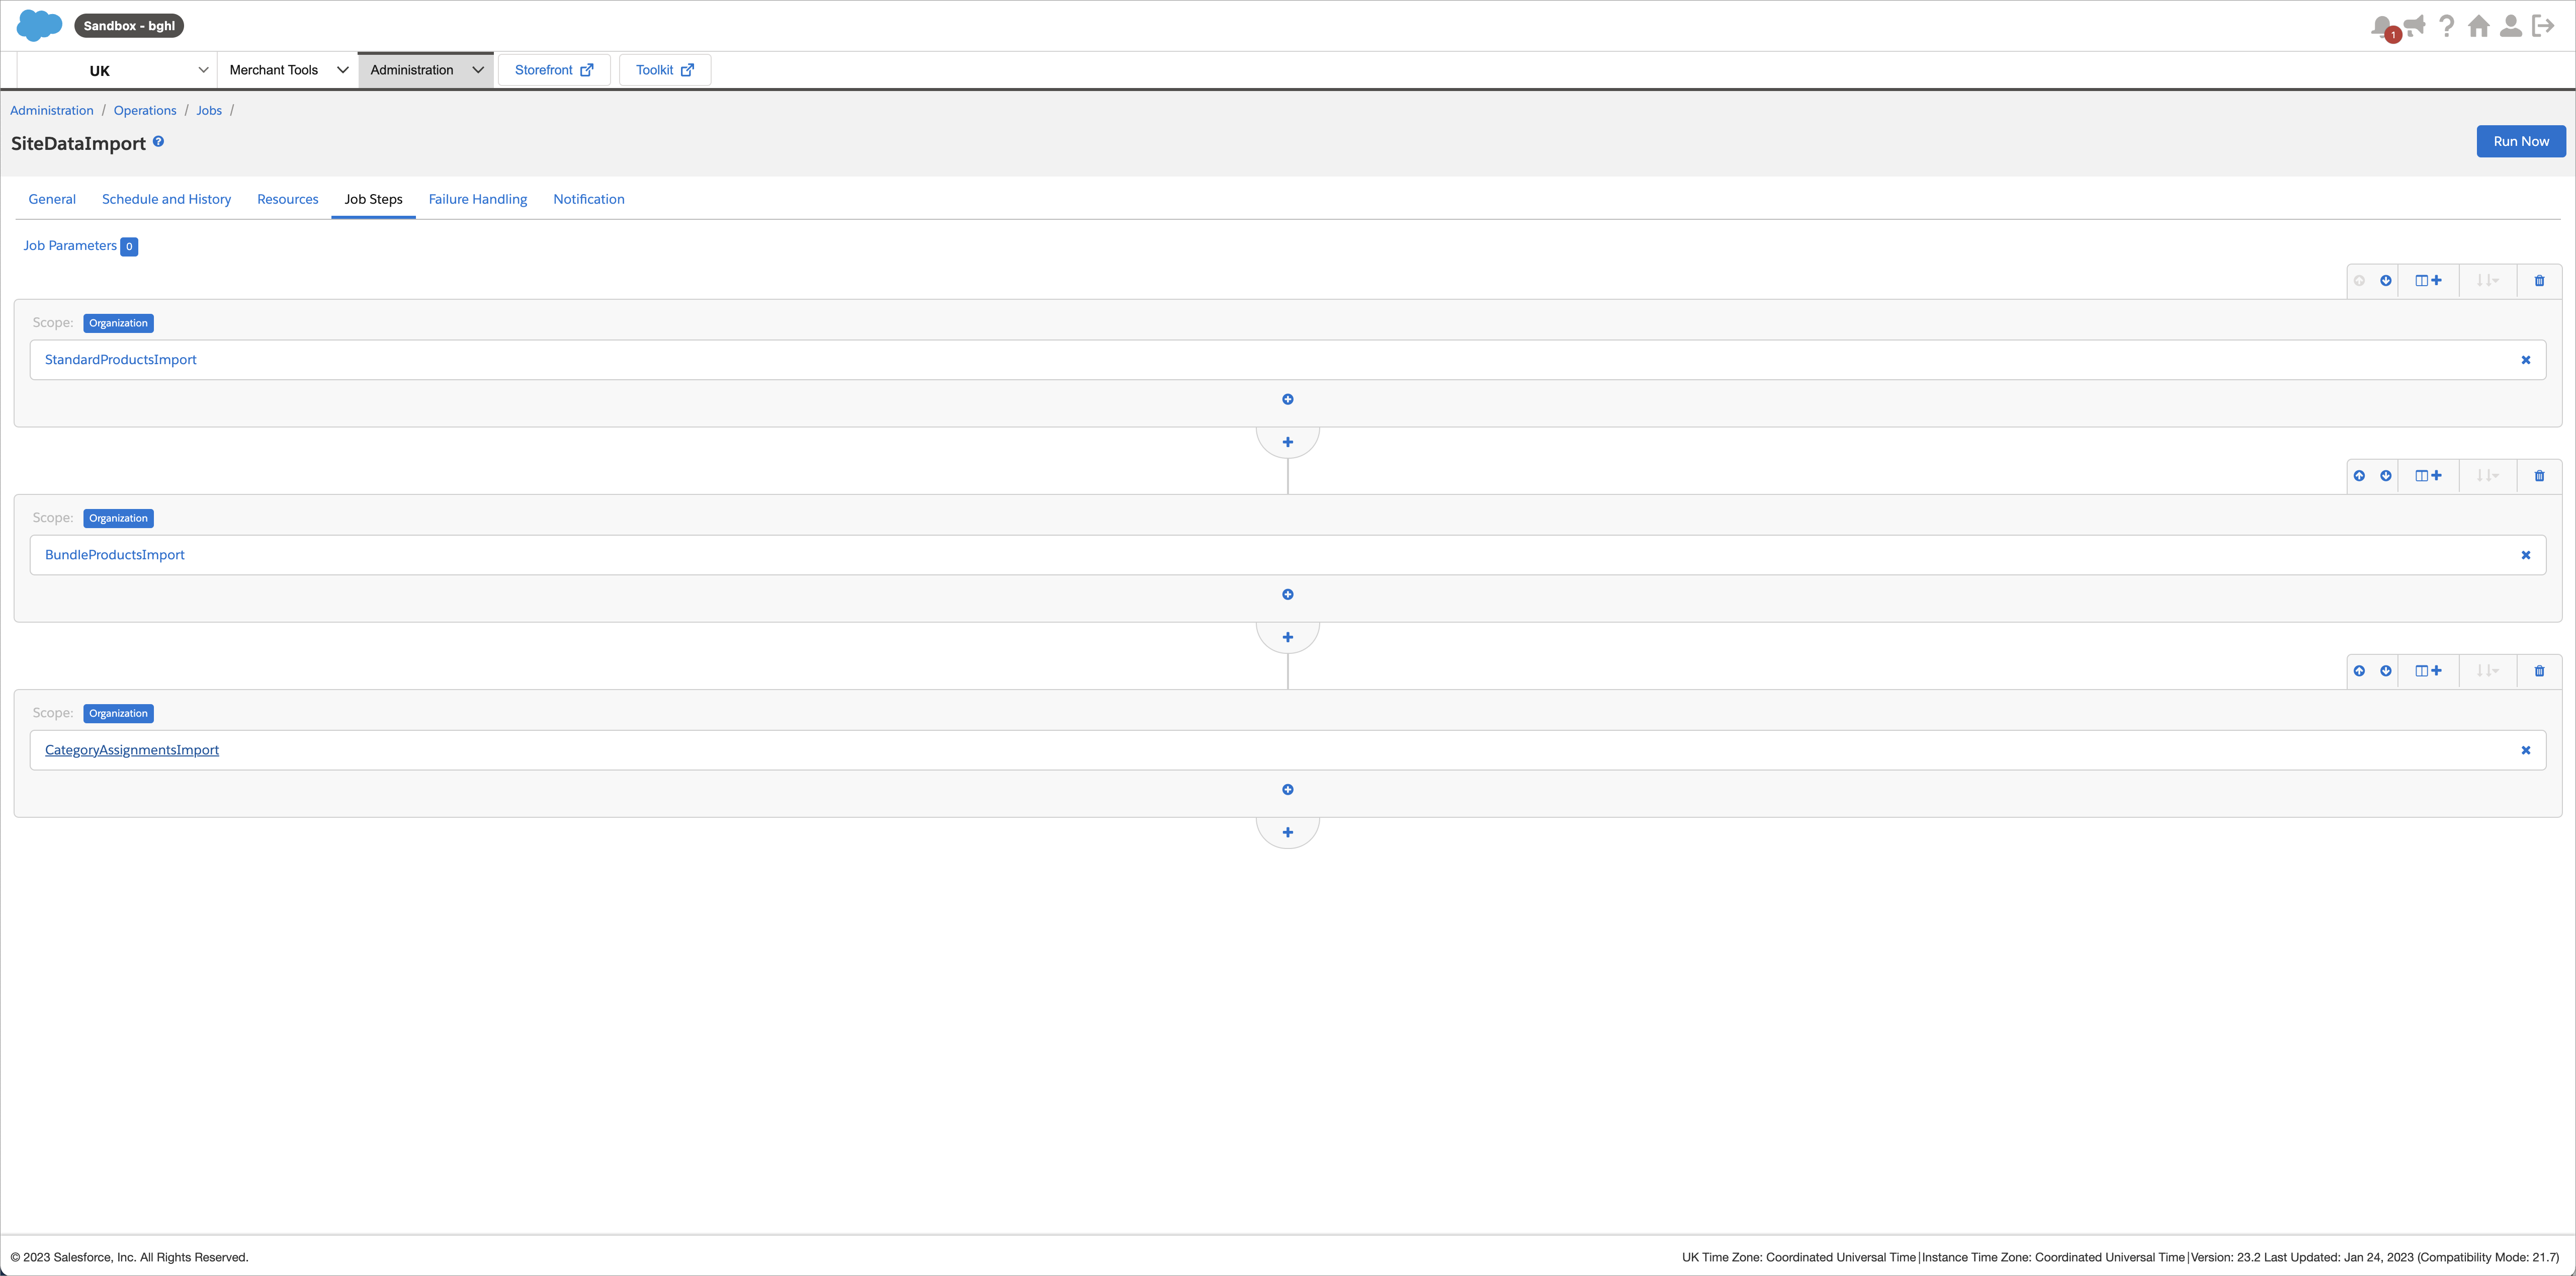Open the Notification tab

tap(589, 199)
